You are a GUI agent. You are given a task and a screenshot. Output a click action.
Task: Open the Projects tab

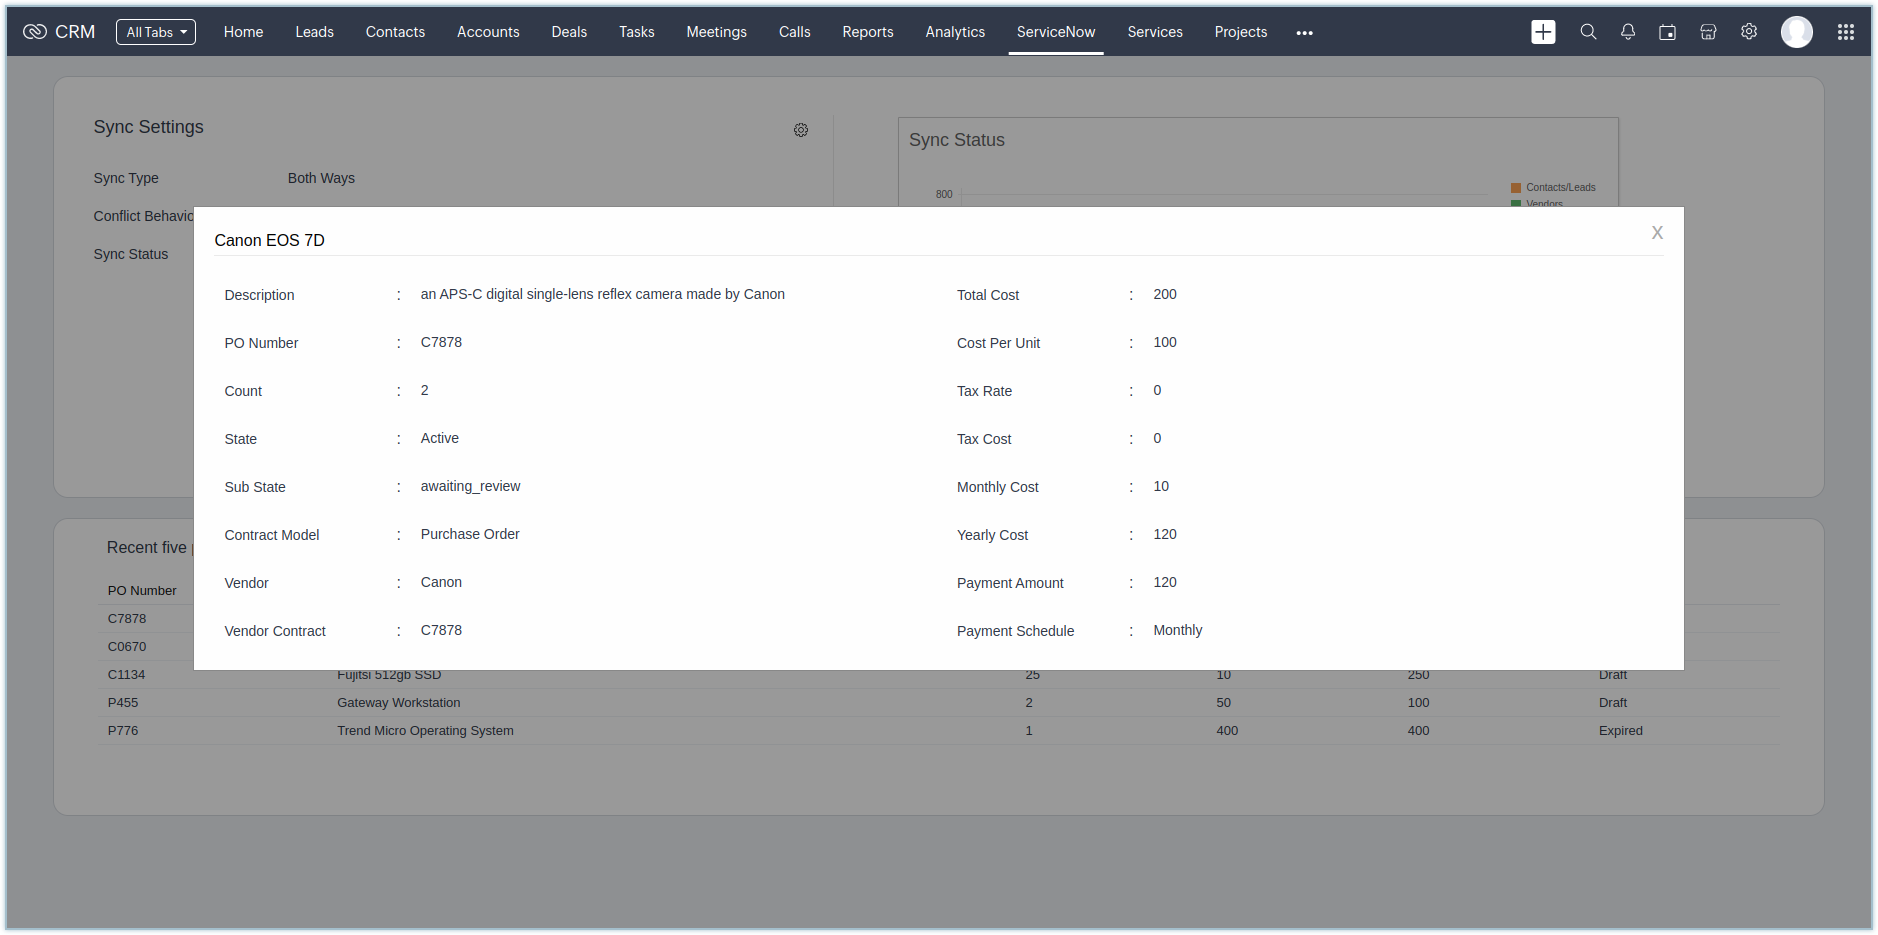[x=1240, y=32]
